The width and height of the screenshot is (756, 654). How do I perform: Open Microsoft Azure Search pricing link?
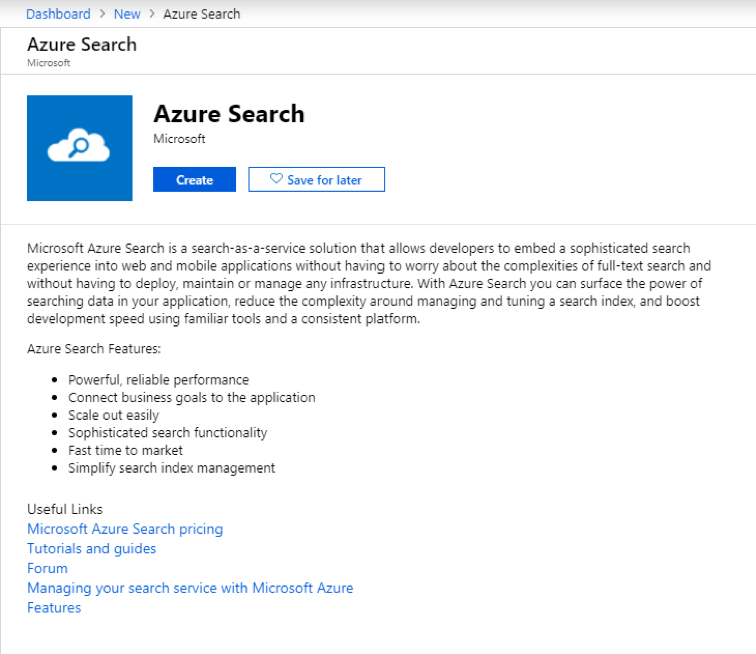pyautogui.click(x=125, y=529)
